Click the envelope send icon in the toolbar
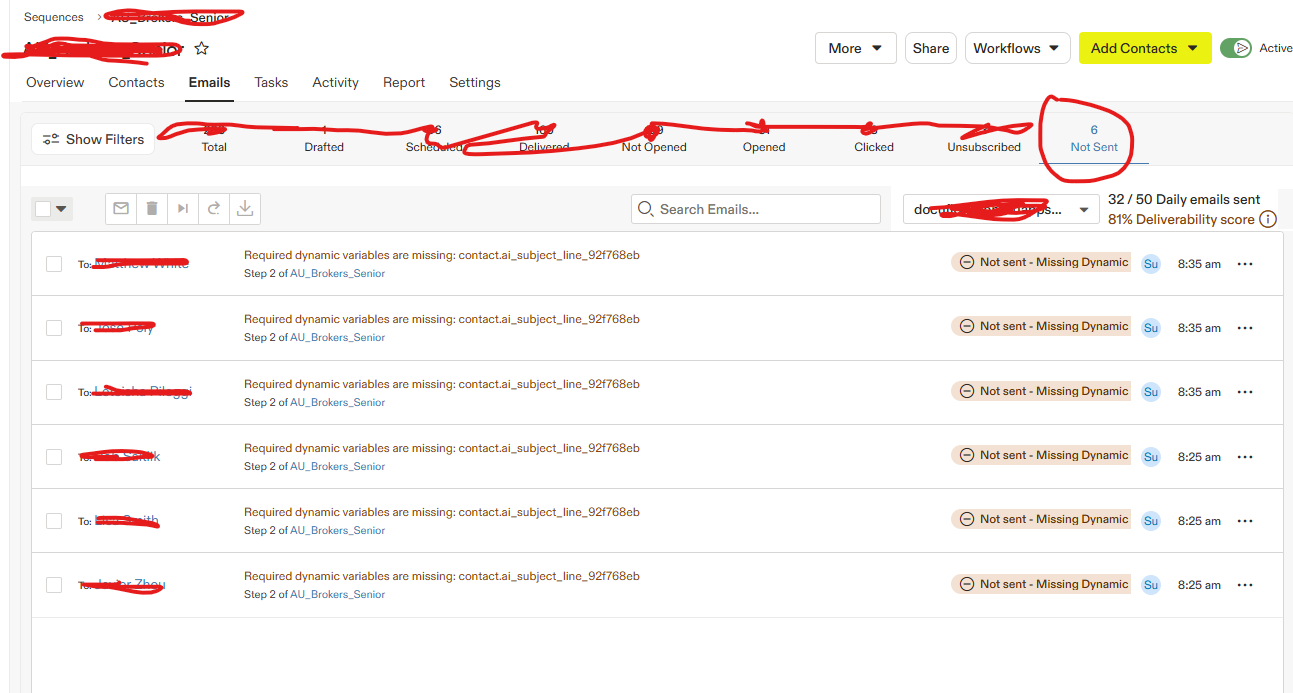This screenshot has width=1293, height=693. click(121, 208)
